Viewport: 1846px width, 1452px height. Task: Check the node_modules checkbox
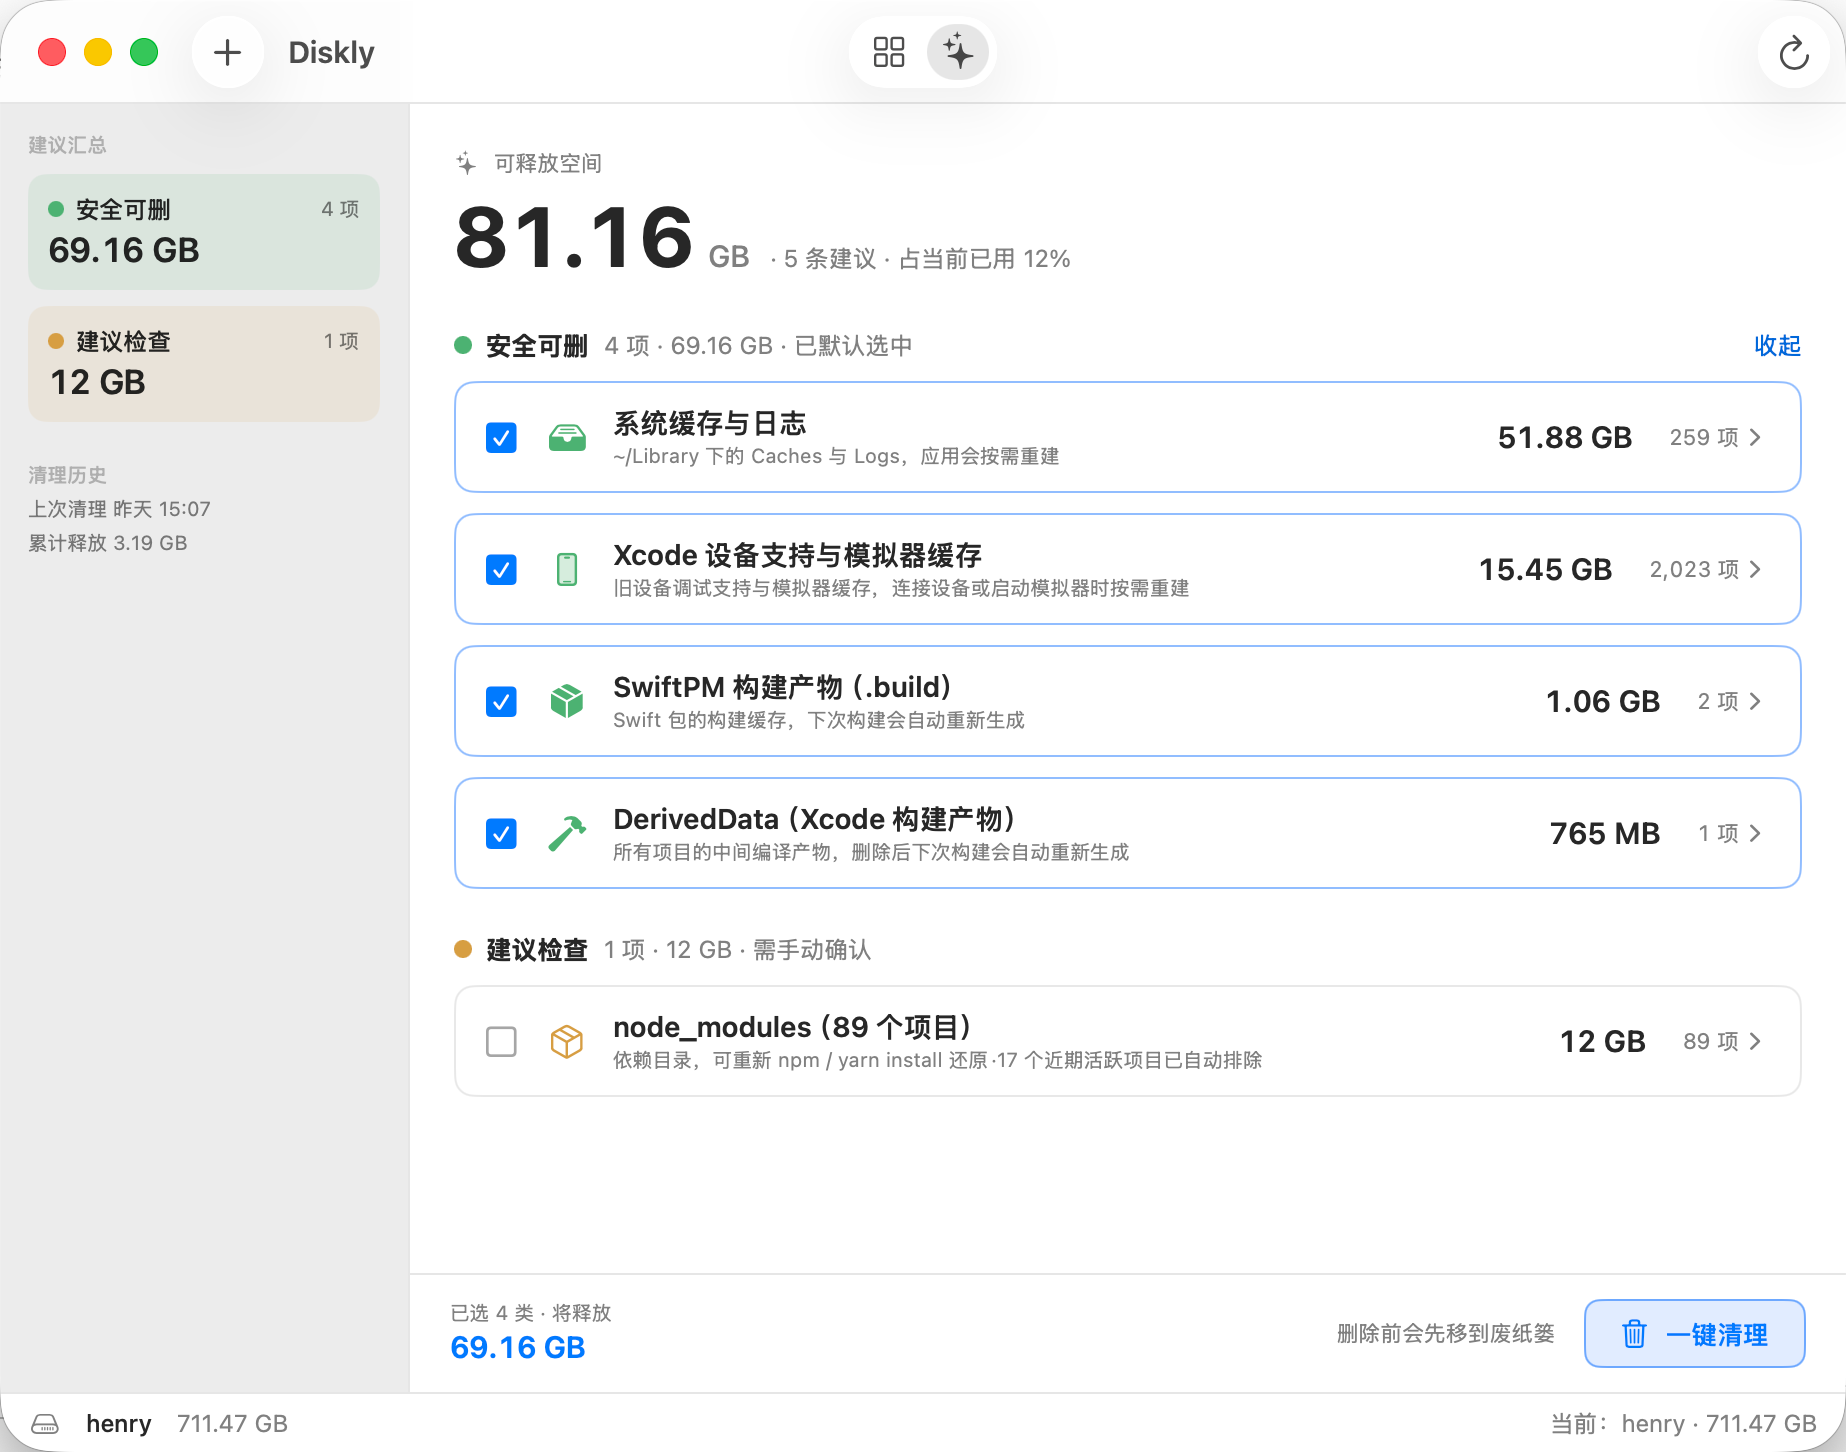[x=501, y=1041]
